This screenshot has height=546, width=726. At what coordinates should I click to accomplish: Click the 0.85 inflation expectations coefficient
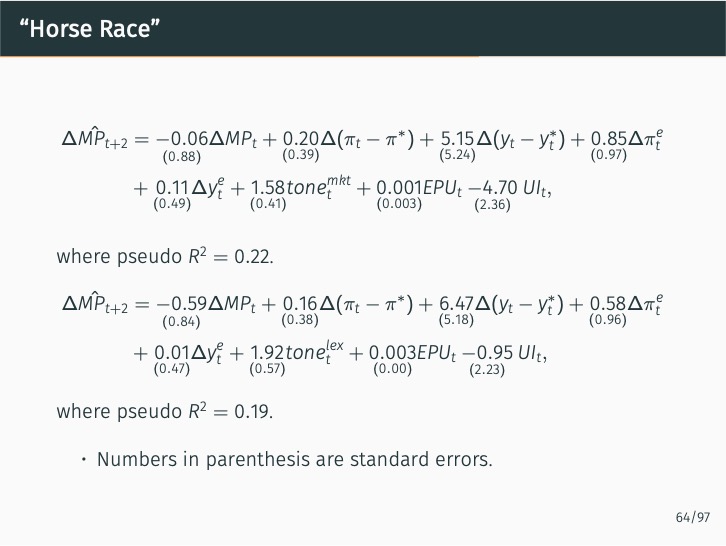(608, 138)
